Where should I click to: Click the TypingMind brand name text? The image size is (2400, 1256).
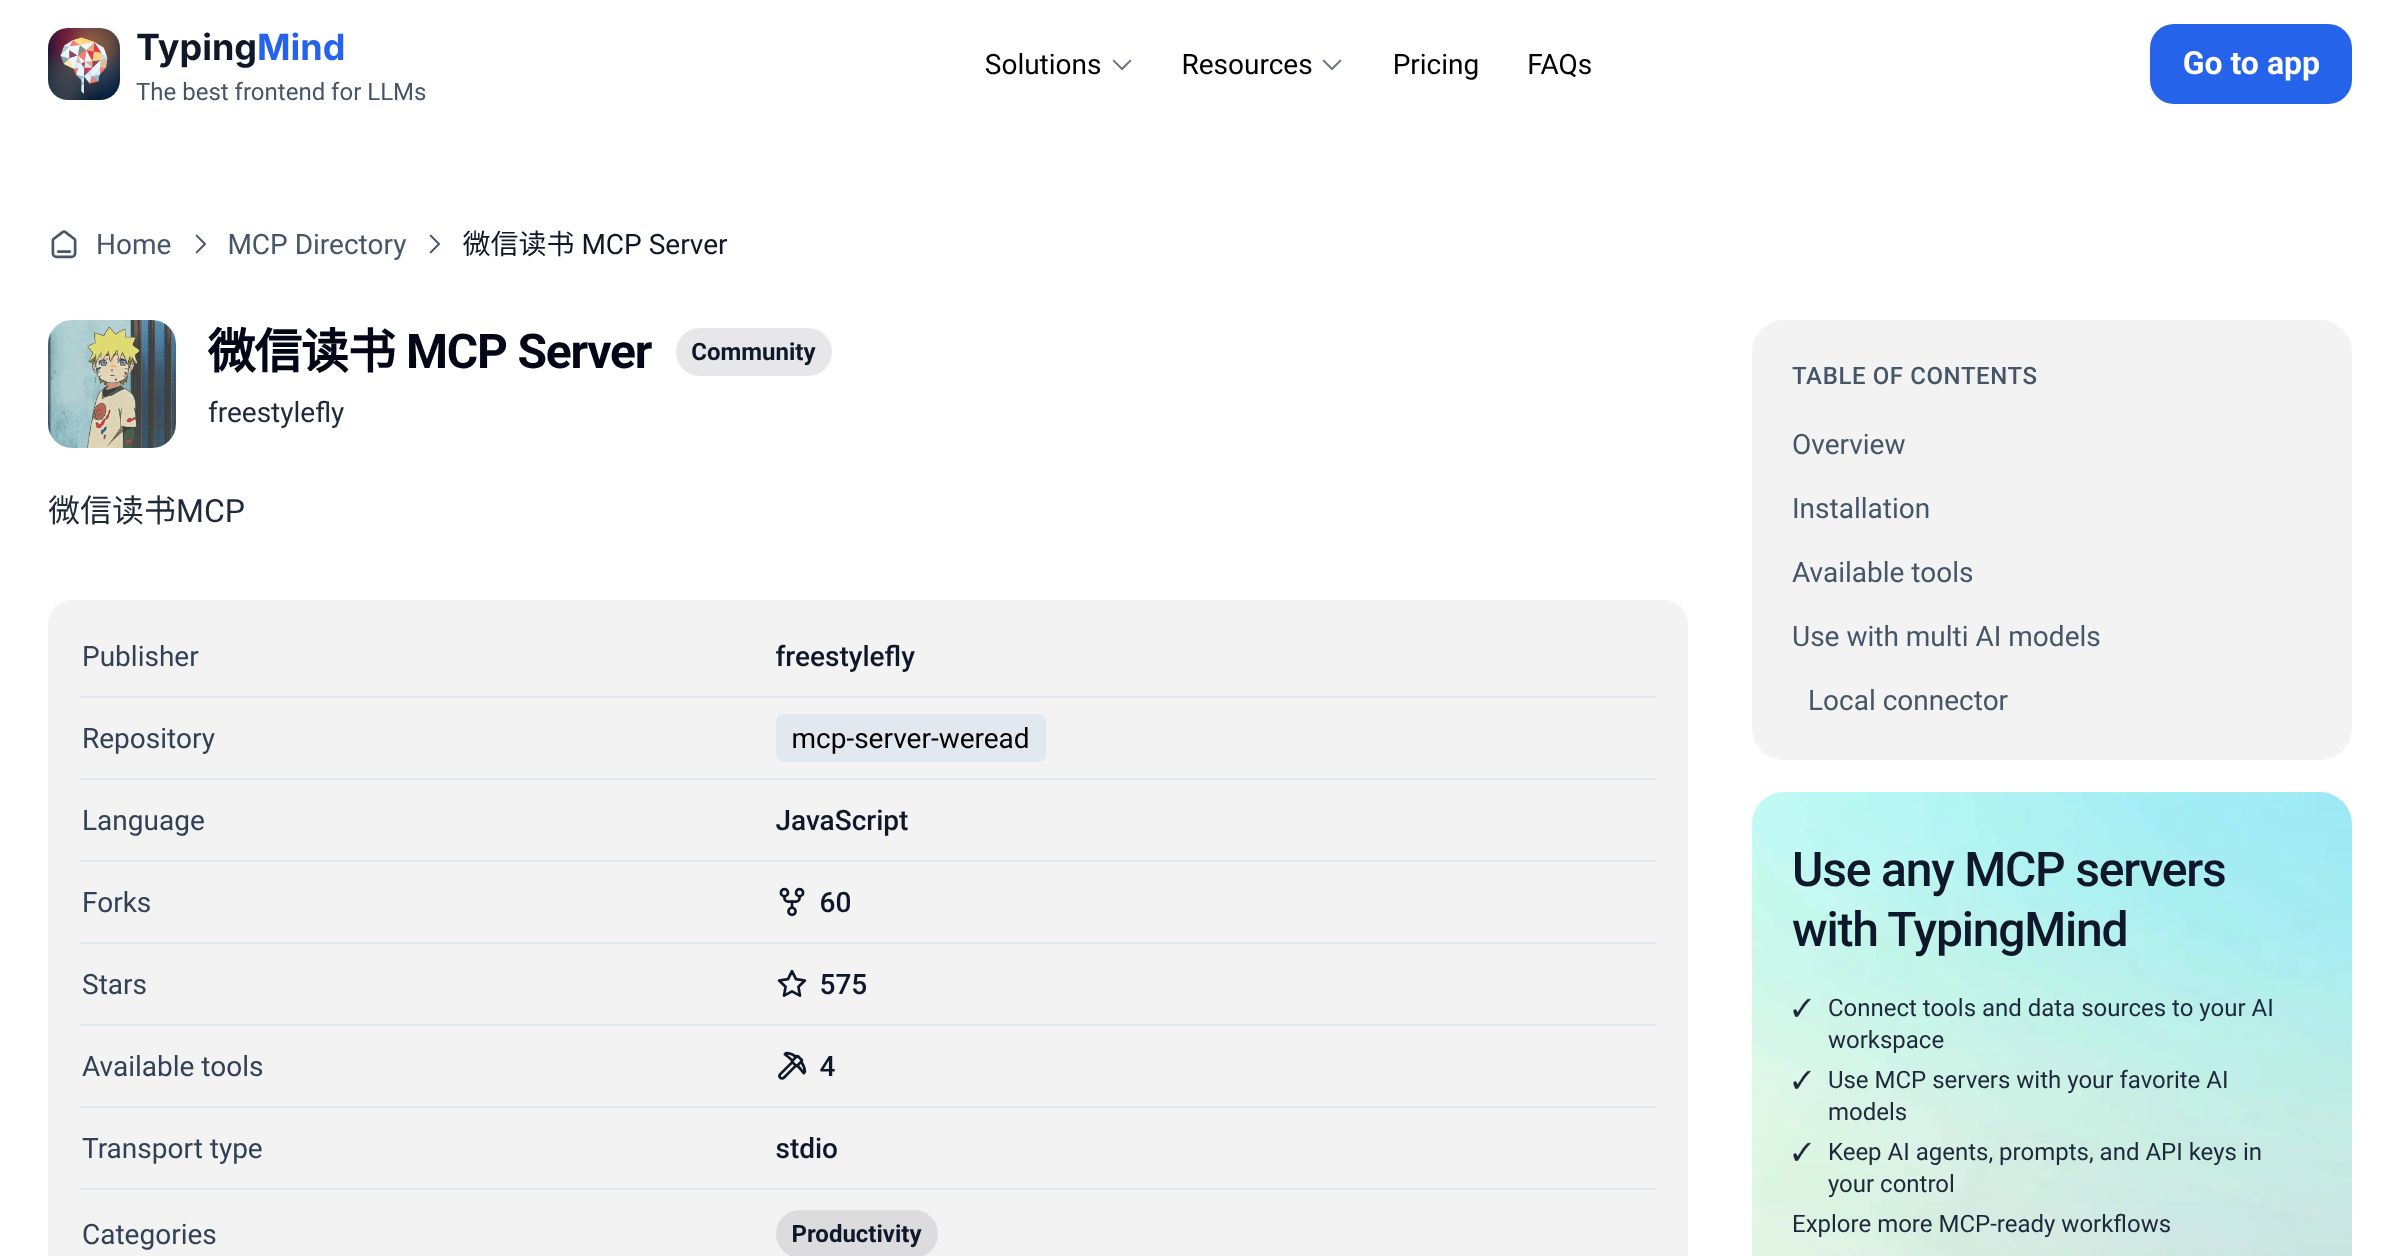[x=240, y=48]
